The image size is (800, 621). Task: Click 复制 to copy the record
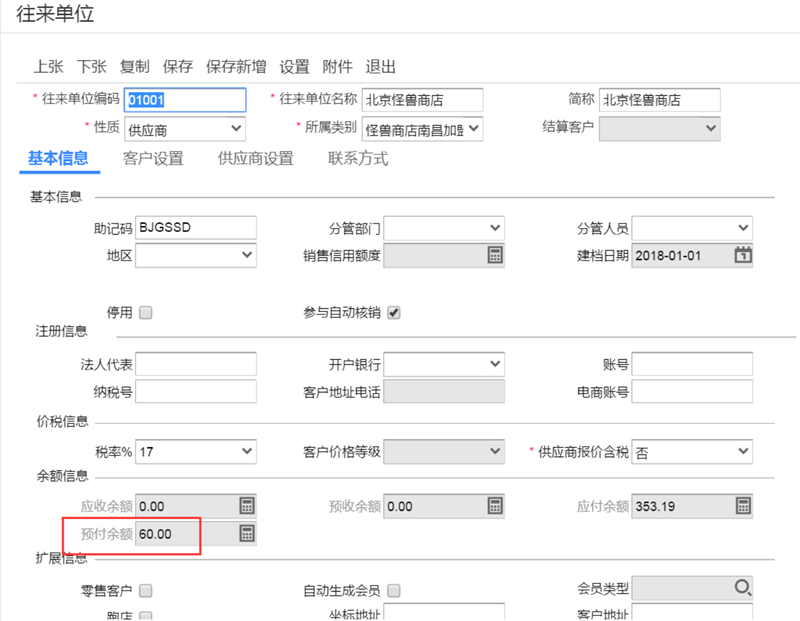click(x=135, y=66)
